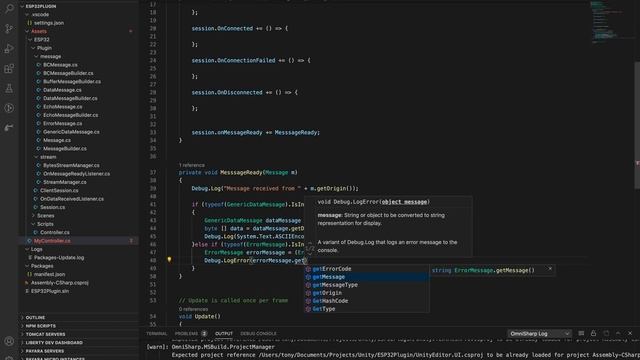Select getOrigin suggestion
This screenshot has width=640, height=360.
(x=367, y=293)
